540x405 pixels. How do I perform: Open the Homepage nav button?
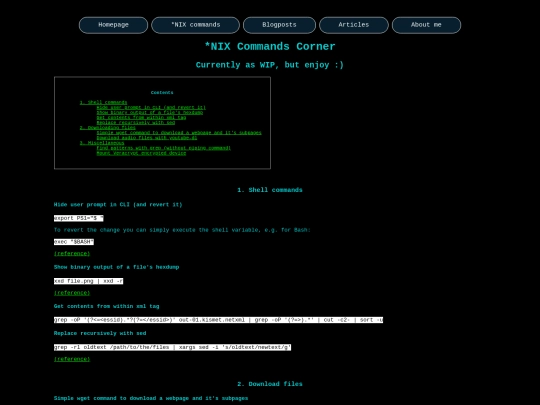[x=113, y=25]
